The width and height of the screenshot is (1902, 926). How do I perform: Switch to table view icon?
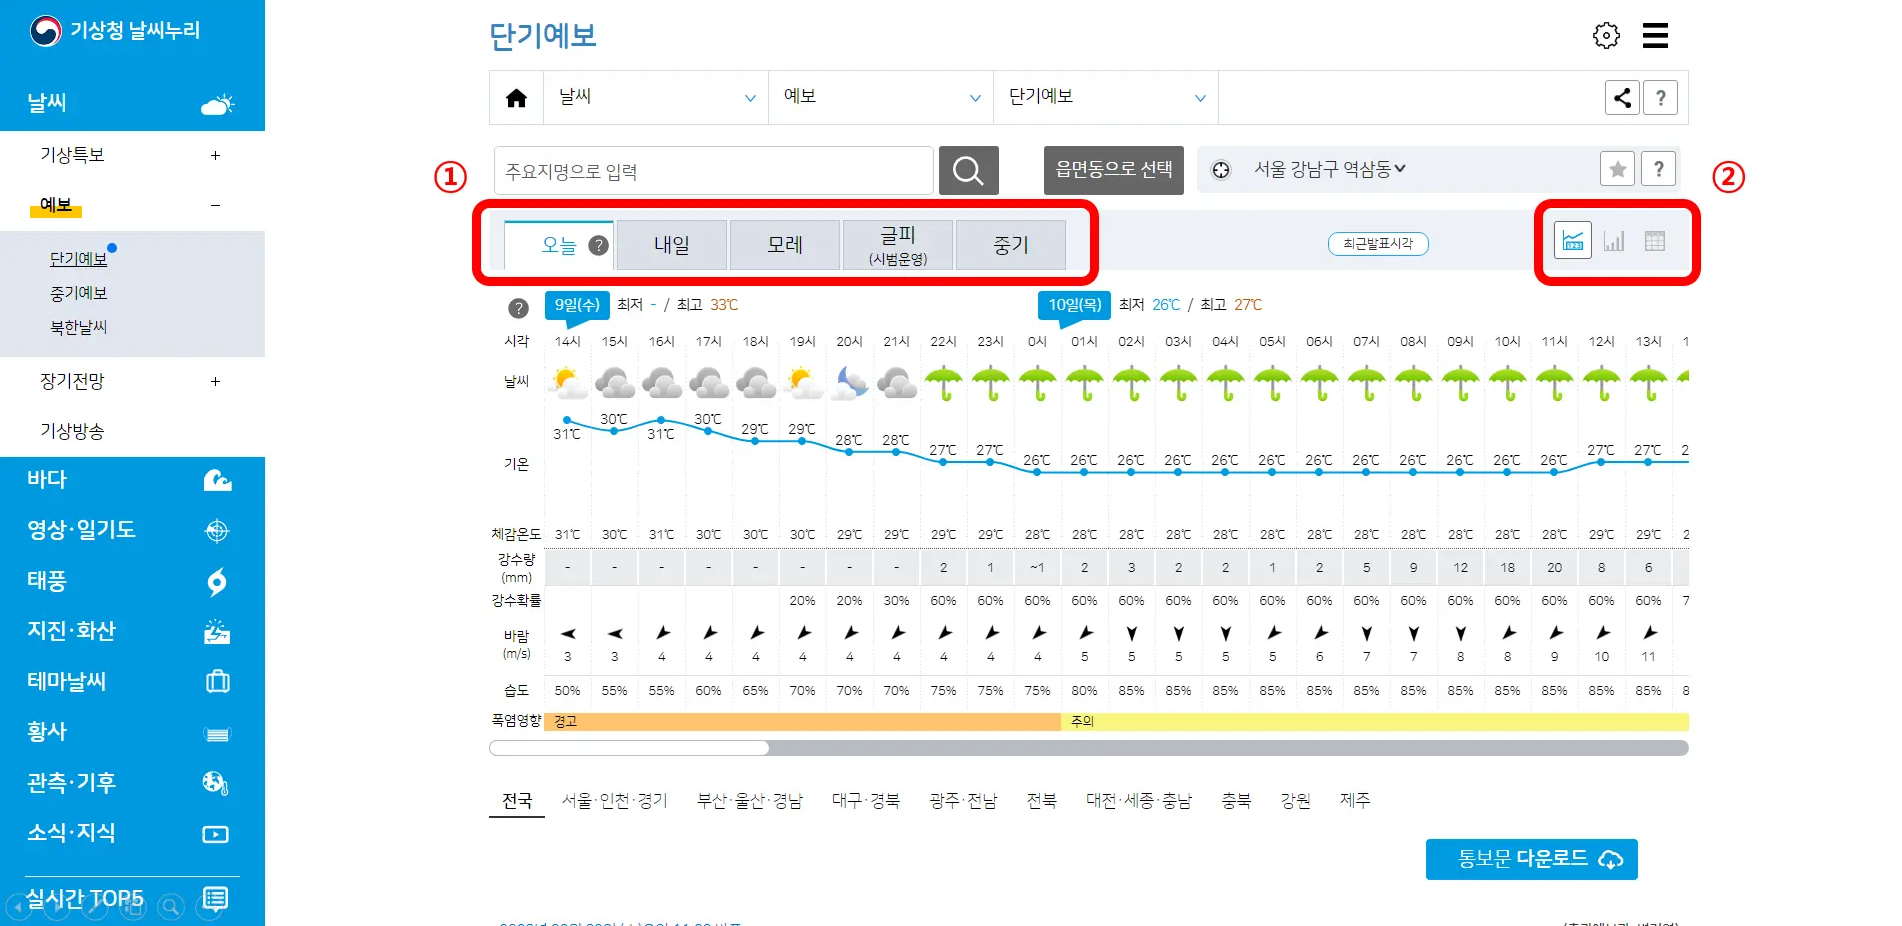pos(1653,241)
